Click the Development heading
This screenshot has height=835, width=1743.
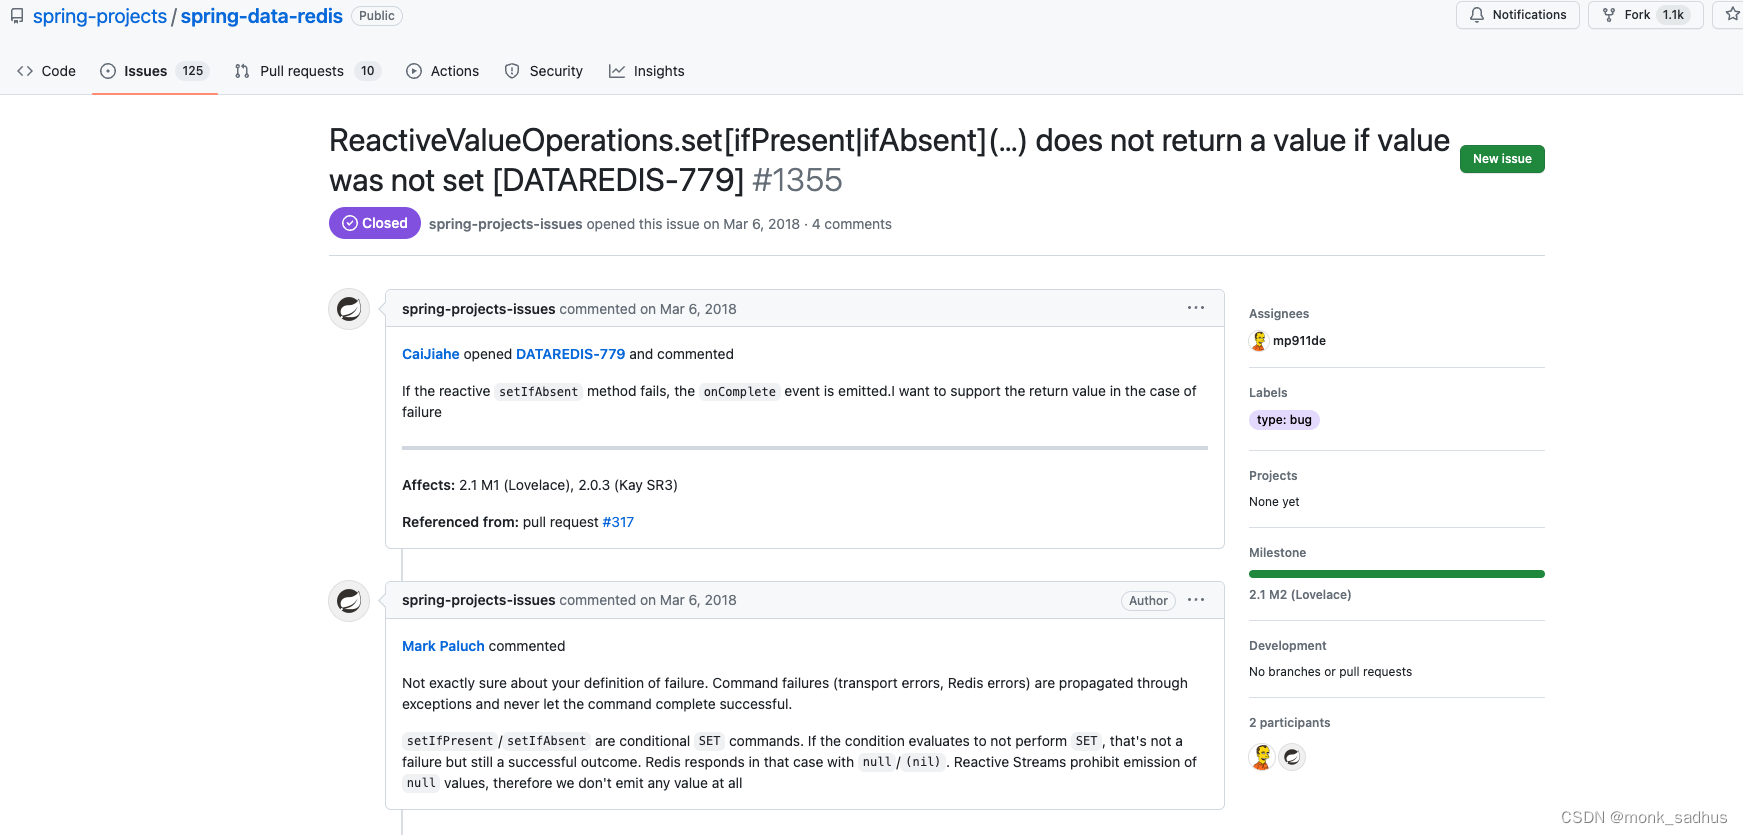(1288, 646)
